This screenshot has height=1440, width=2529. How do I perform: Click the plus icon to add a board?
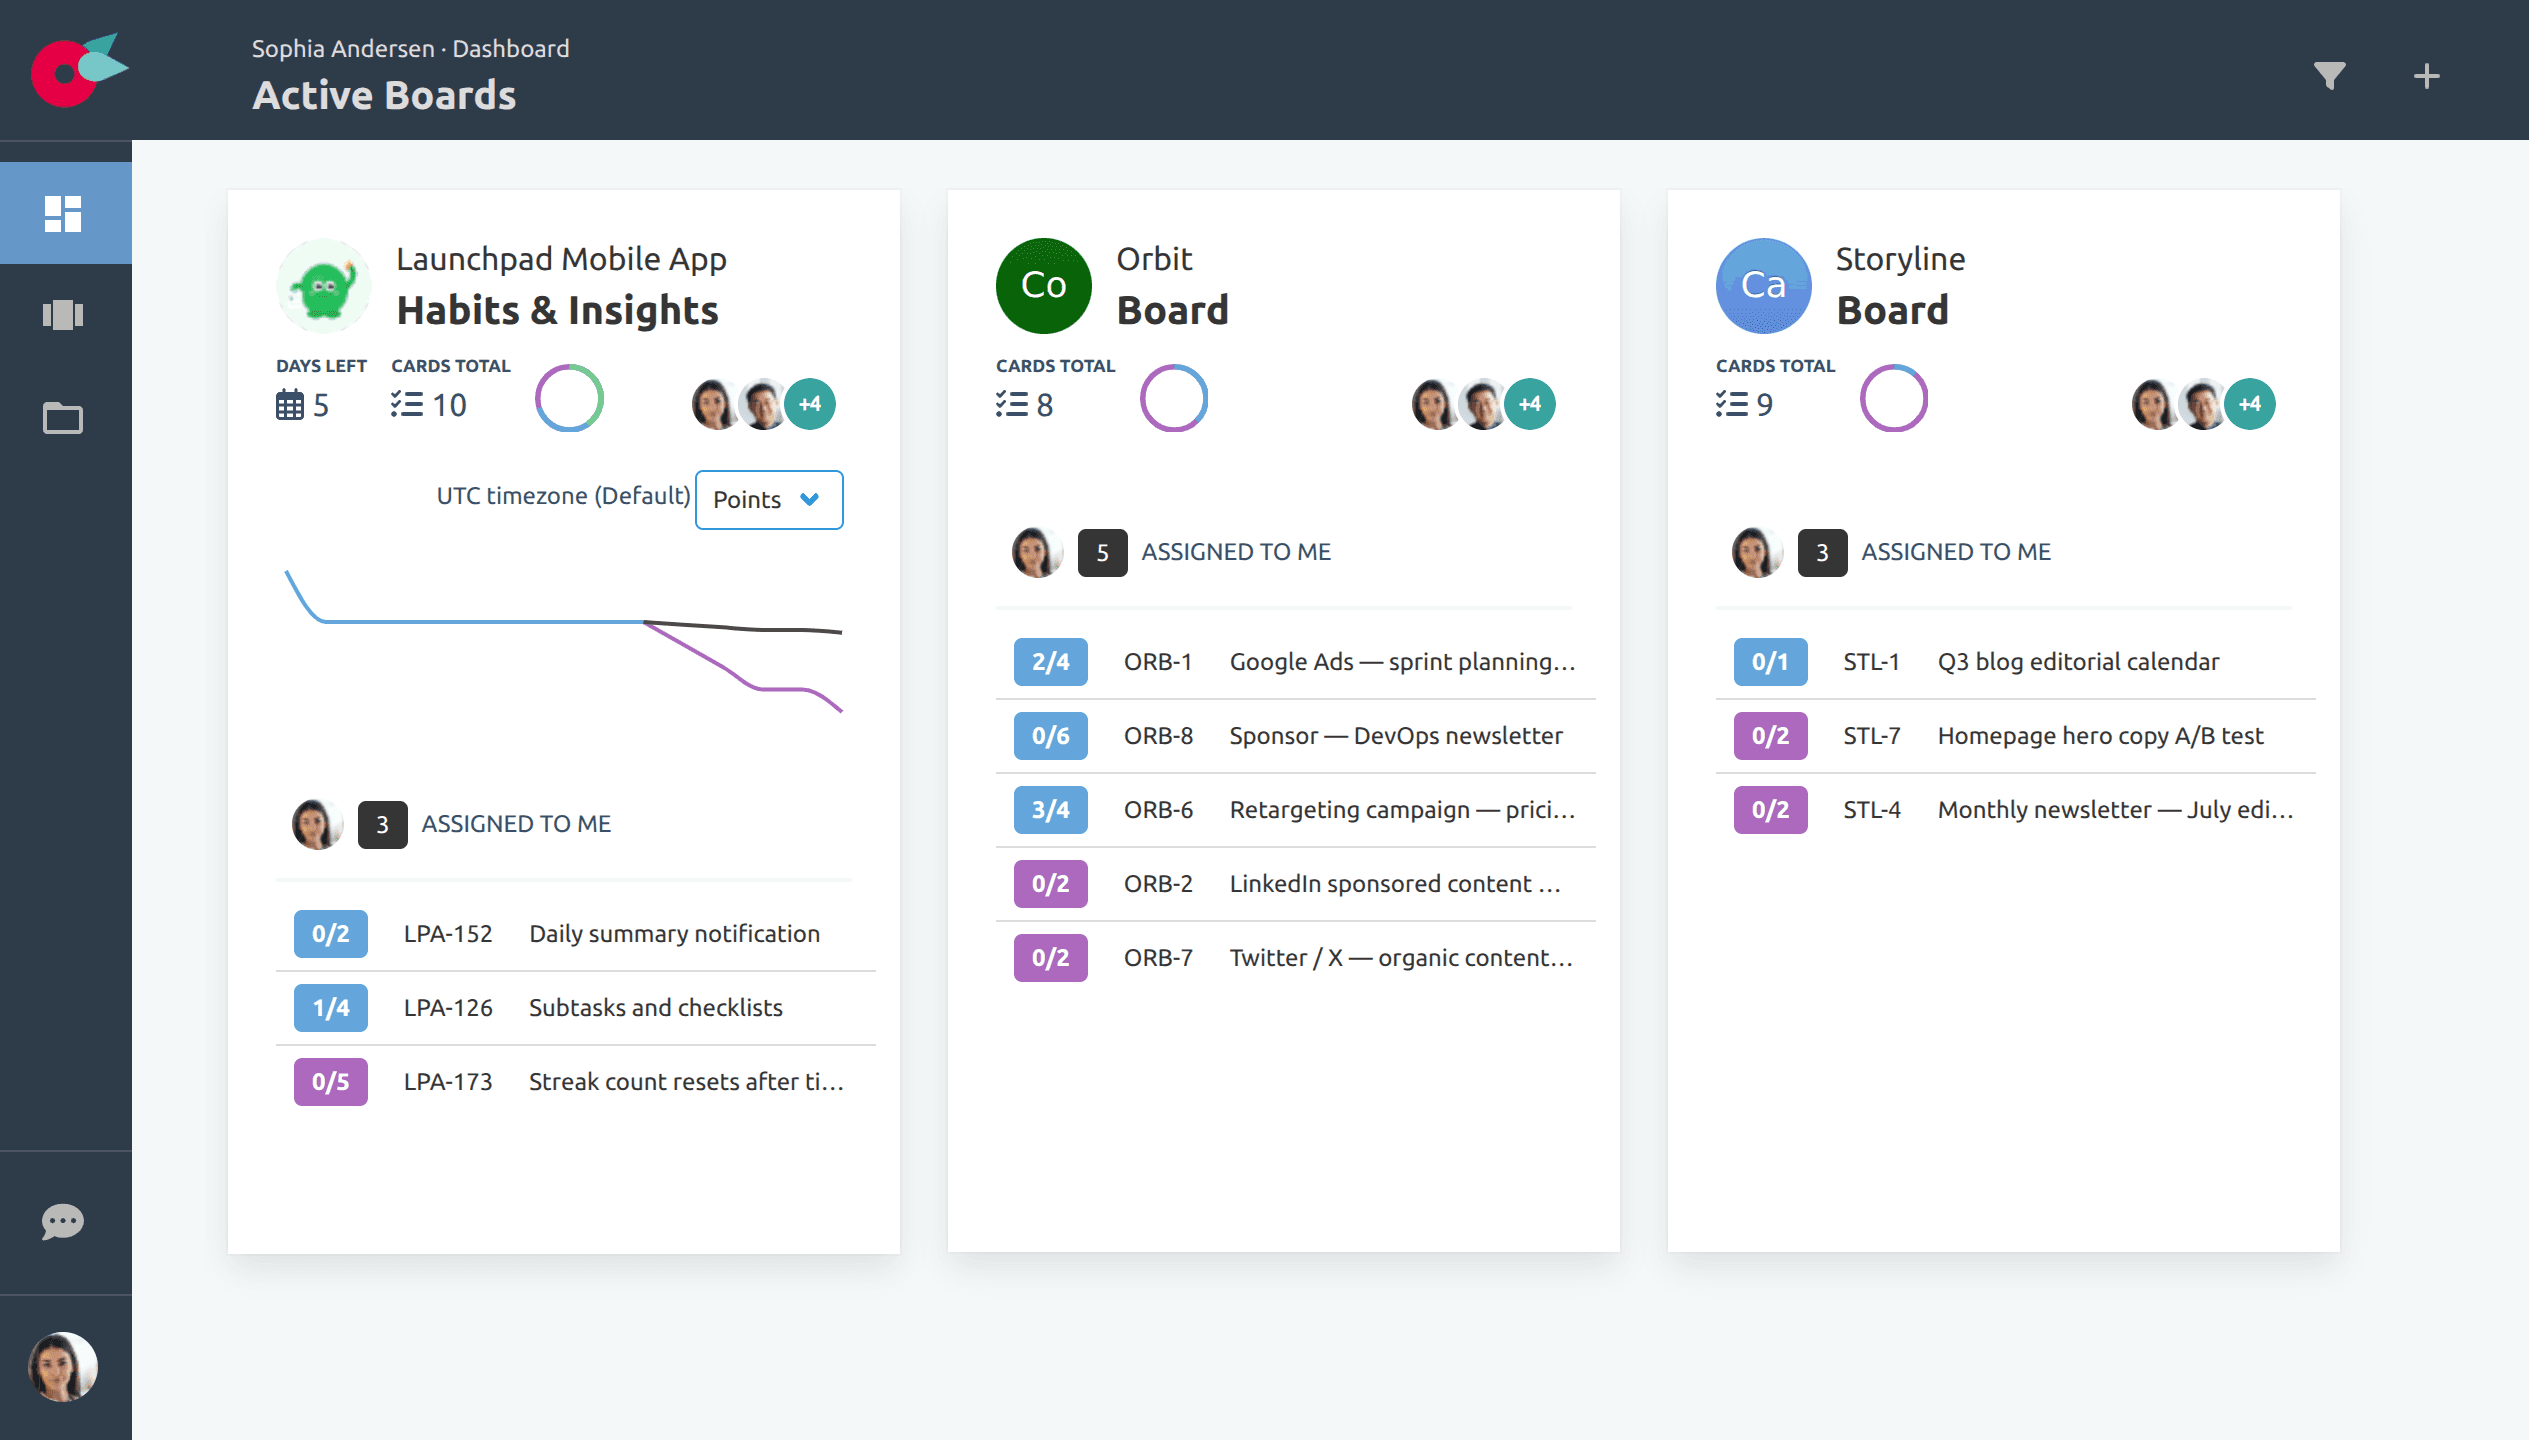tap(2426, 75)
